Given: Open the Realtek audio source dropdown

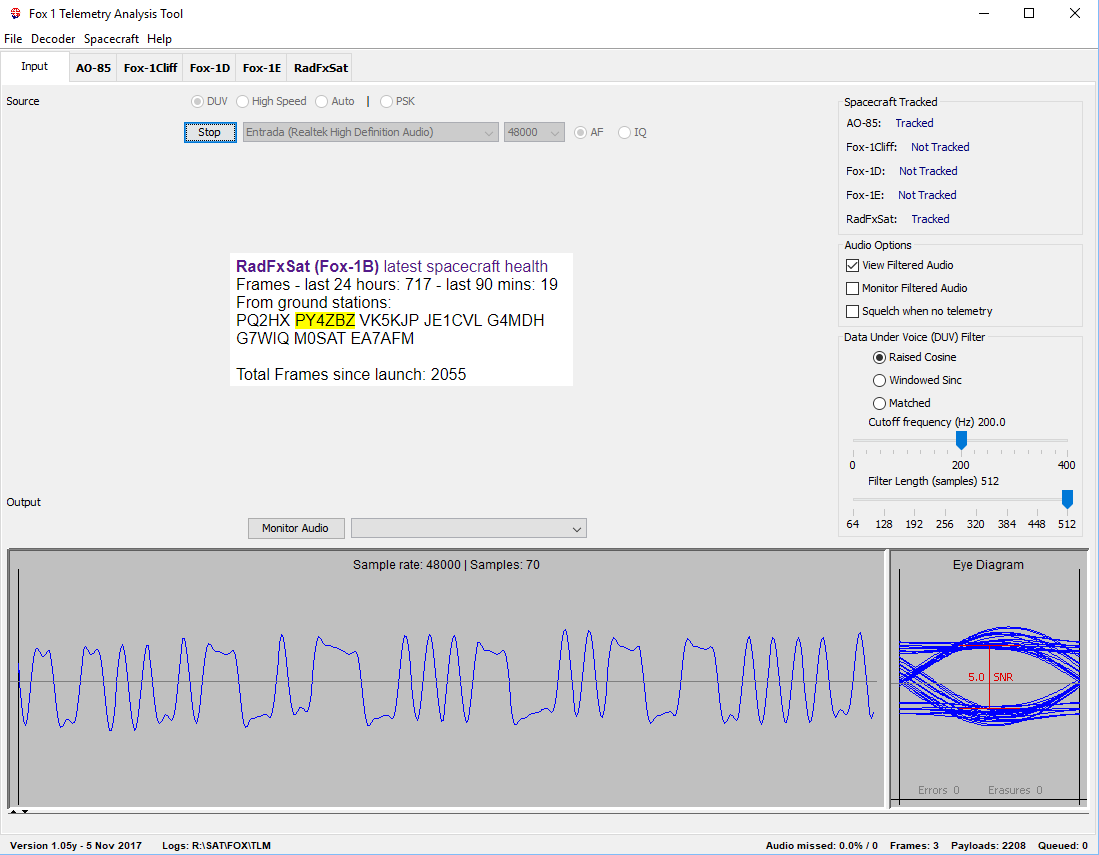Looking at the screenshot, I should coord(370,132).
